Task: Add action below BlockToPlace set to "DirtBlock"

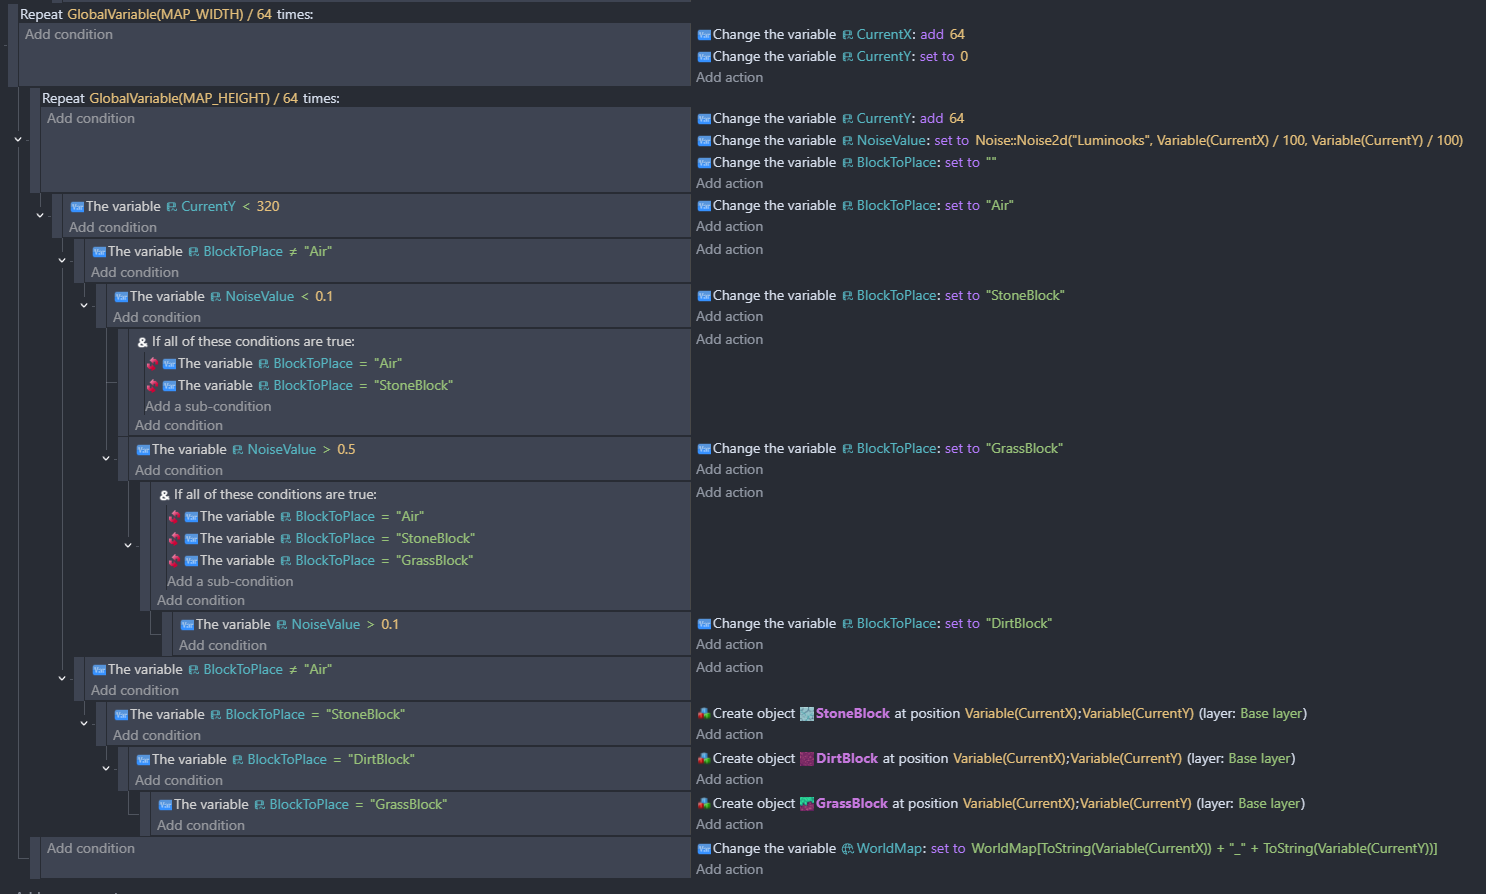Action: click(729, 645)
